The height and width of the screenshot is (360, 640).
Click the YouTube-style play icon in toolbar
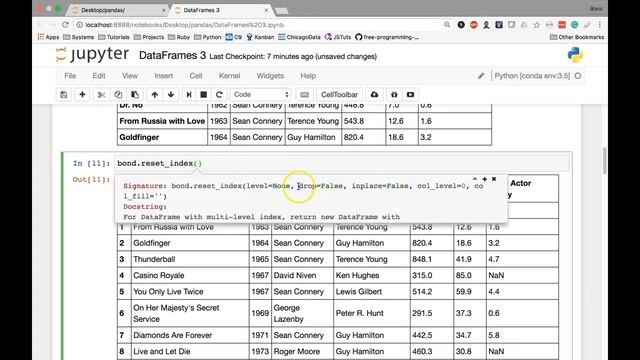pyautogui.click(x=410, y=95)
